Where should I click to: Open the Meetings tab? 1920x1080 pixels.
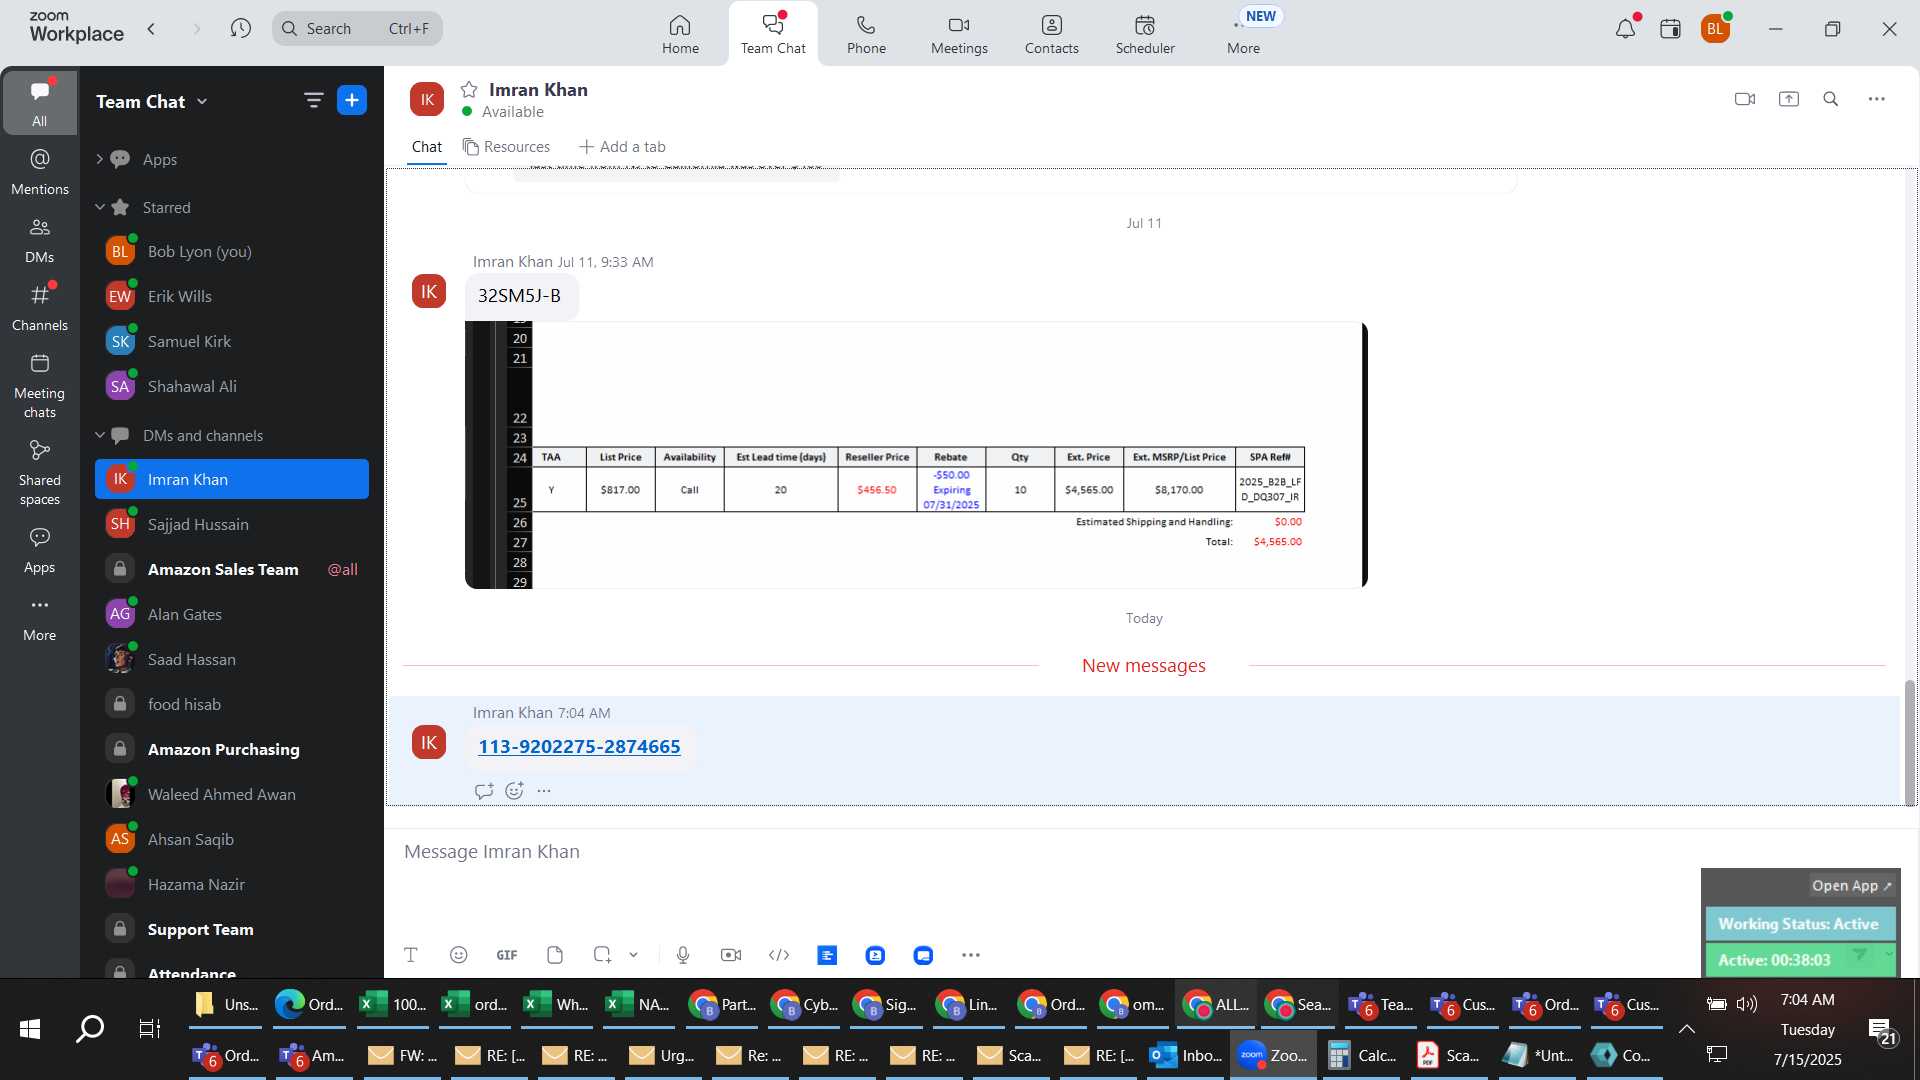coord(959,34)
